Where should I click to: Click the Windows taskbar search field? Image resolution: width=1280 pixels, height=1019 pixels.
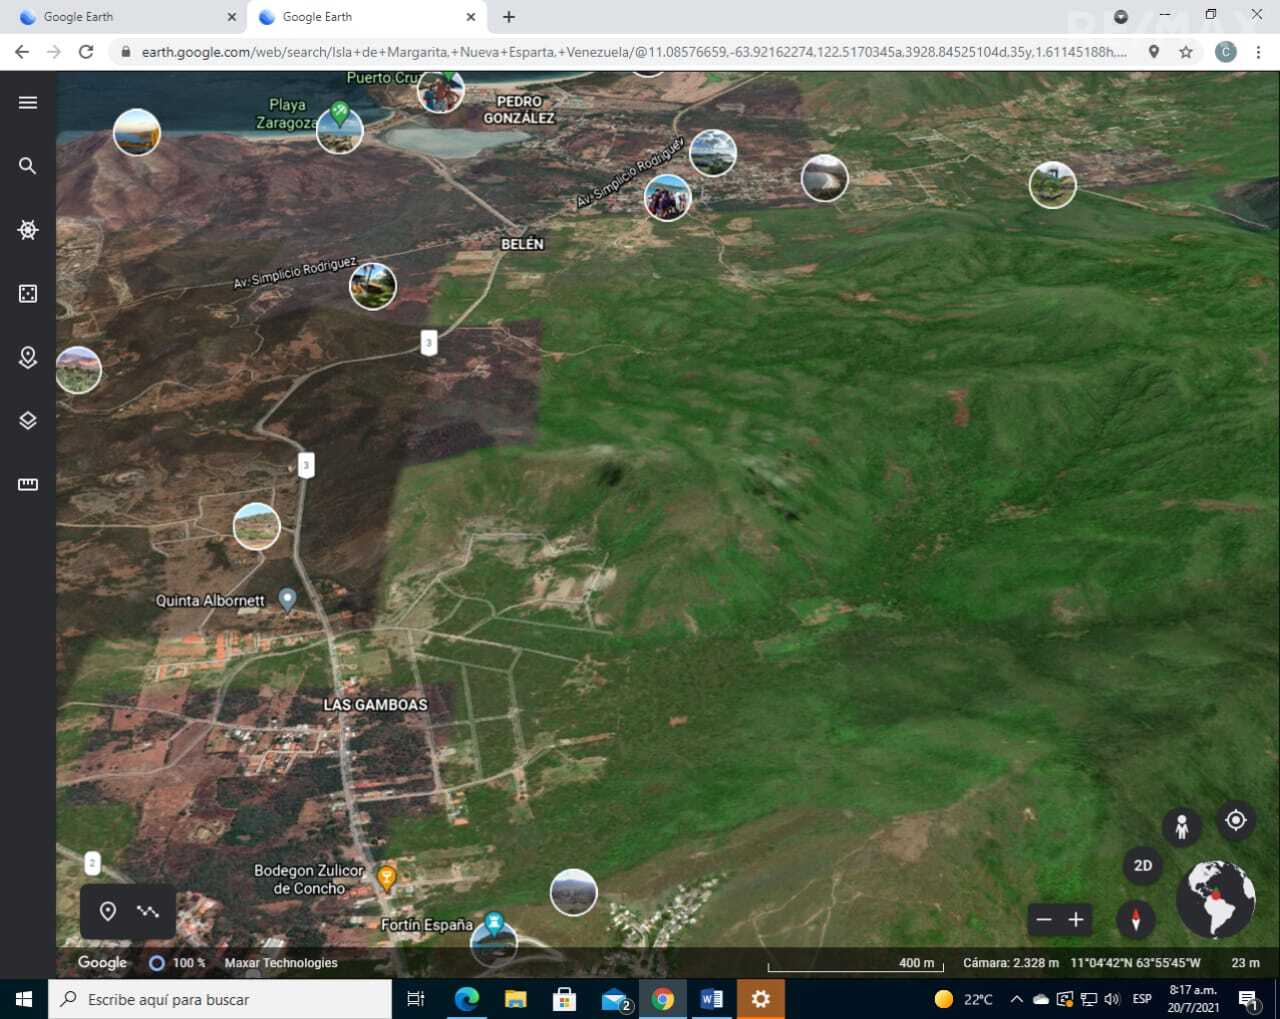pos(220,999)
